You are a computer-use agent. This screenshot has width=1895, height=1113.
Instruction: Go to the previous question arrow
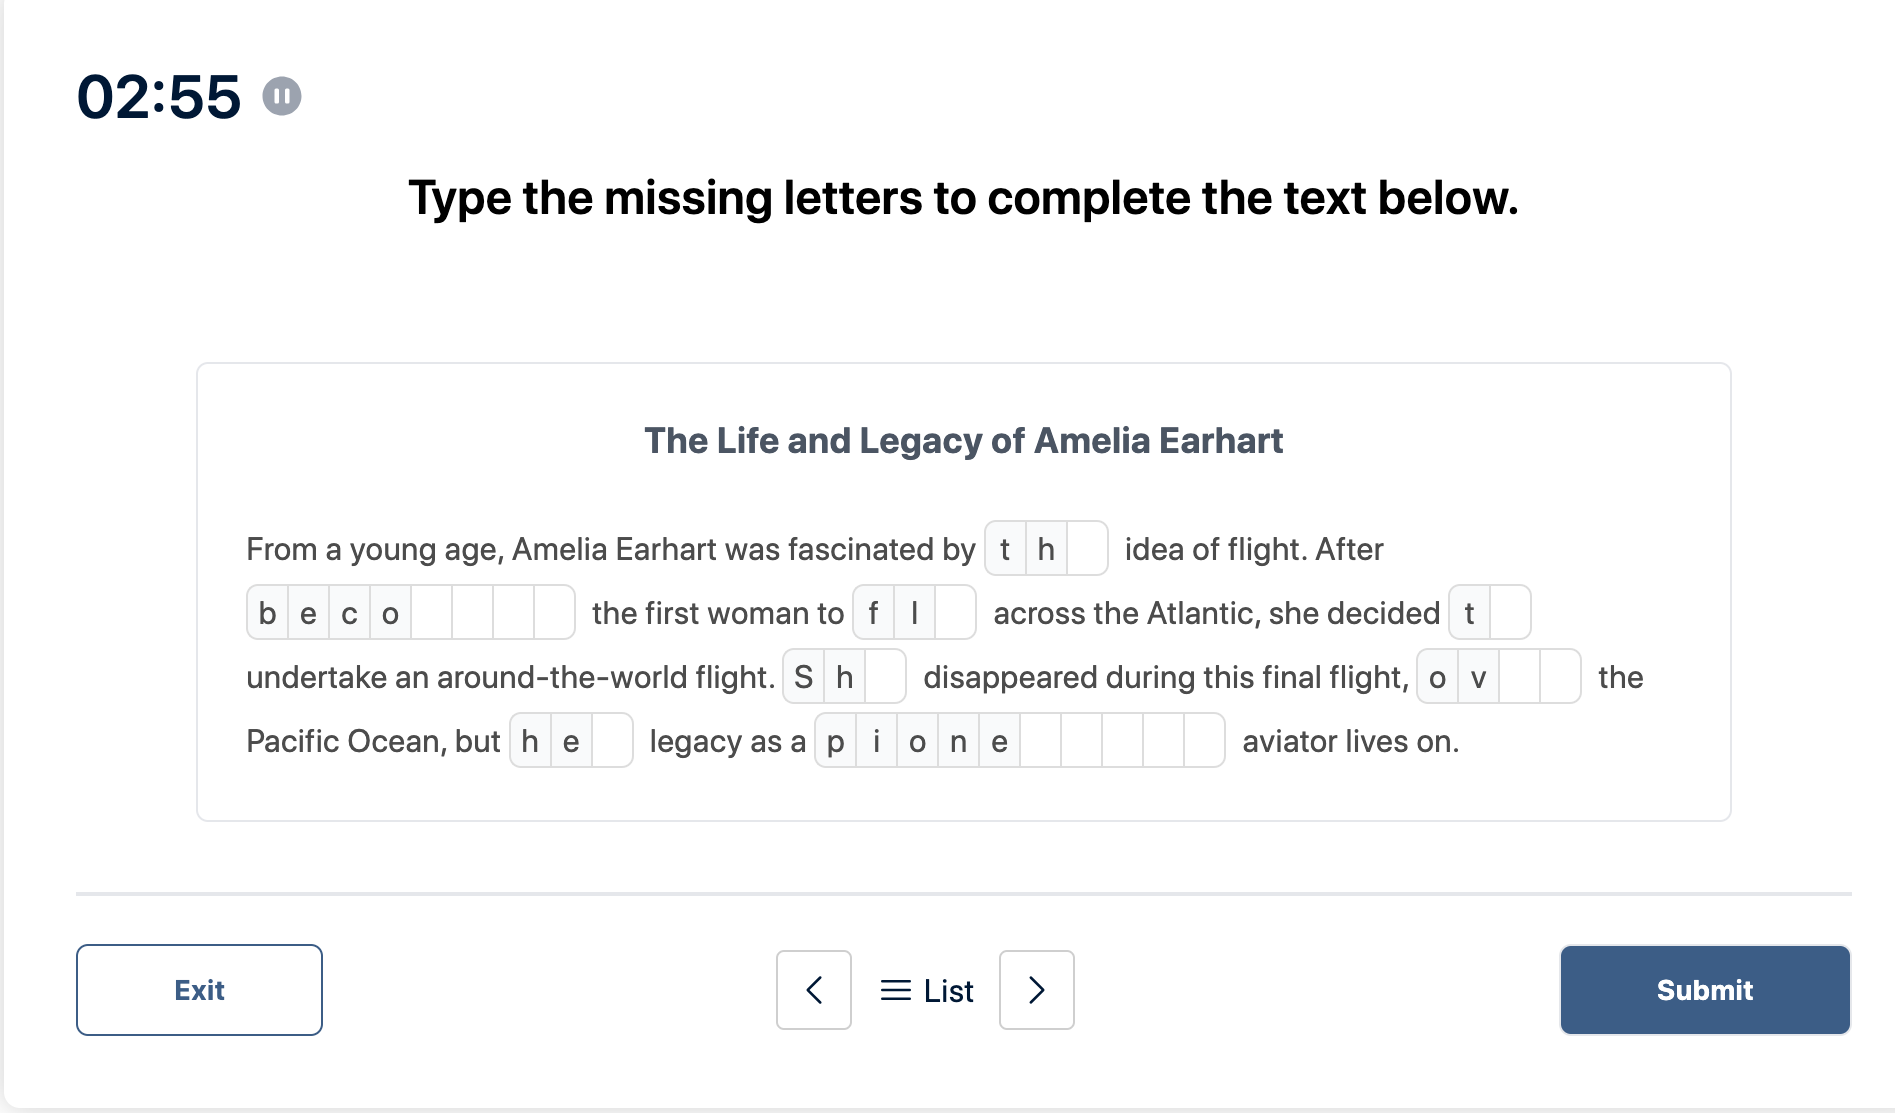pos(814,990)
